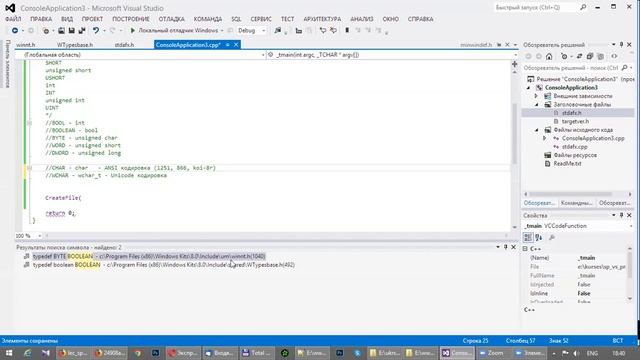Close the ConsoleApplication3.cpp tab

(236, 45)
